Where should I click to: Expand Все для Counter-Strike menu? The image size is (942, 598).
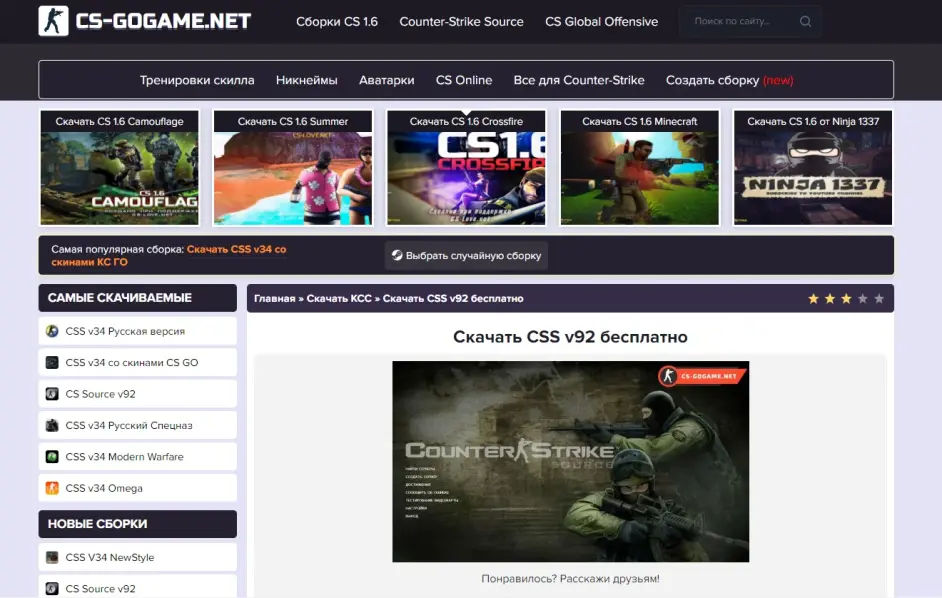[x=579, y=80]
